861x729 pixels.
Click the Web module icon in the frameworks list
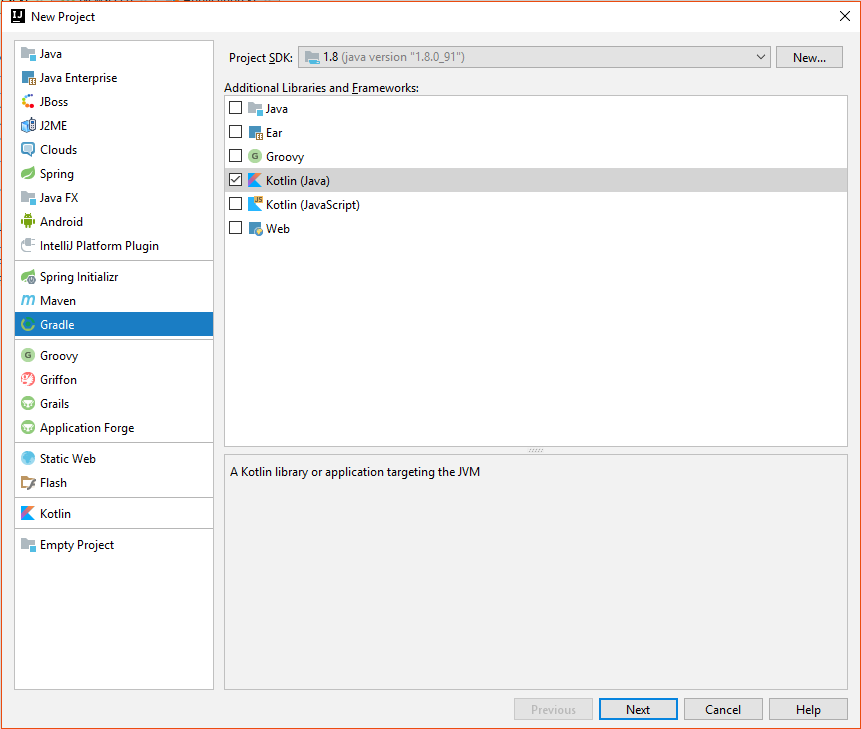[x=255, y=228]
